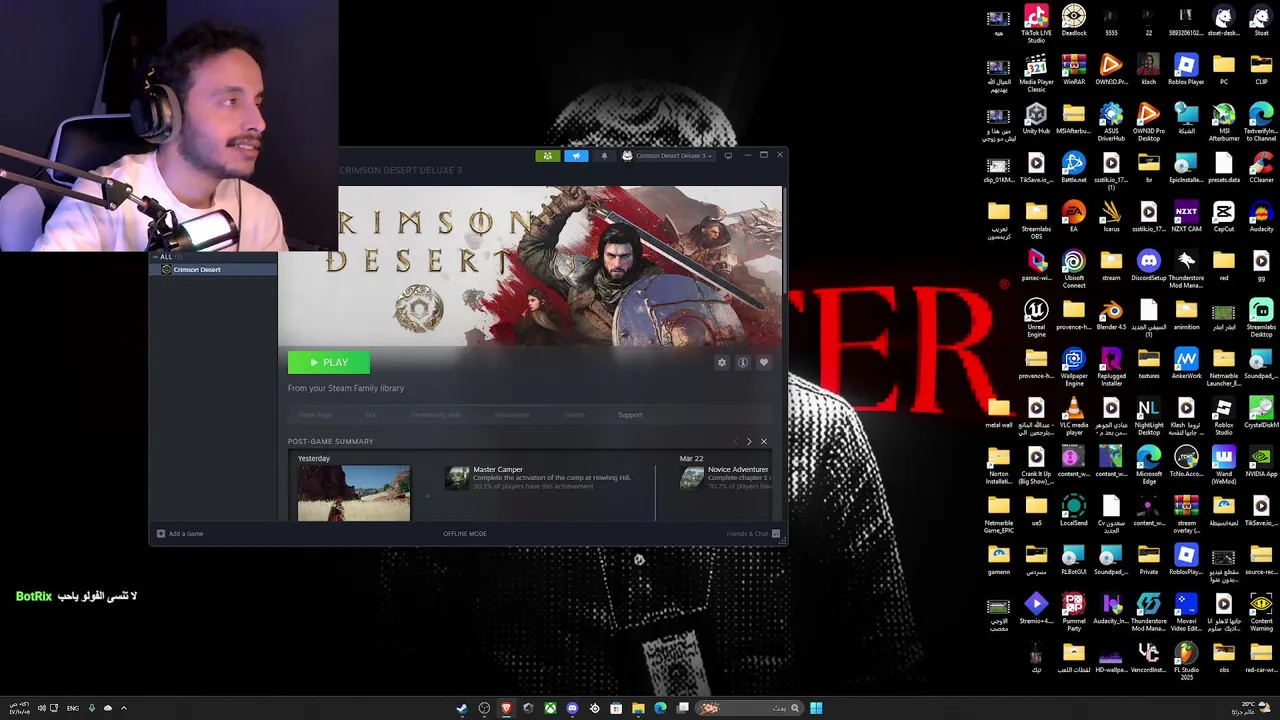Open the Store Page tab
This screenshot has width=1280, height=720.
tap(315, 414)
